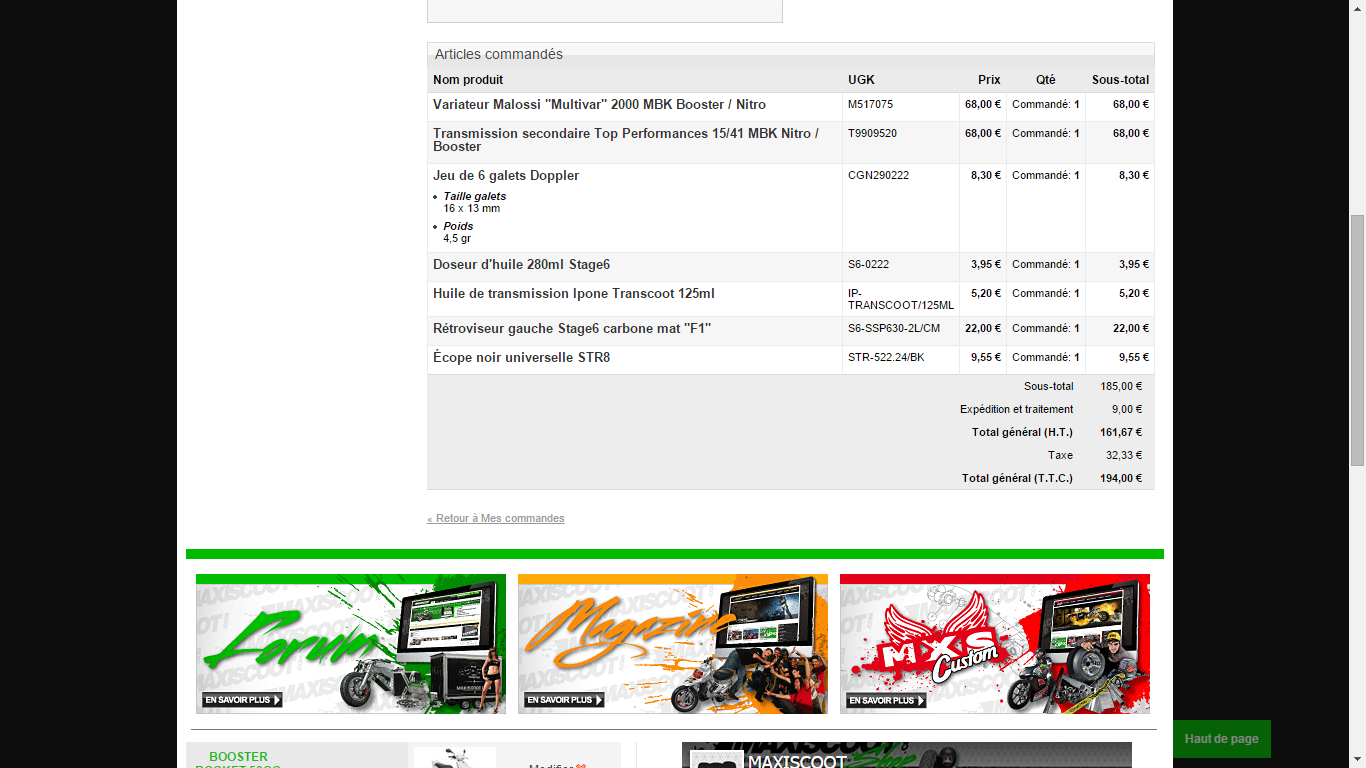
Task: Click the Articles commandés section heading
Action: pyautogui.click(x=499, y=54)
